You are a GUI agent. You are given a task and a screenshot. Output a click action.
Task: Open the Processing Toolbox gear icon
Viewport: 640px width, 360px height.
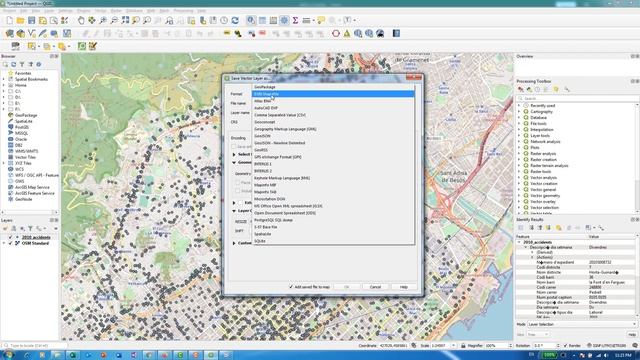[284, 20]
